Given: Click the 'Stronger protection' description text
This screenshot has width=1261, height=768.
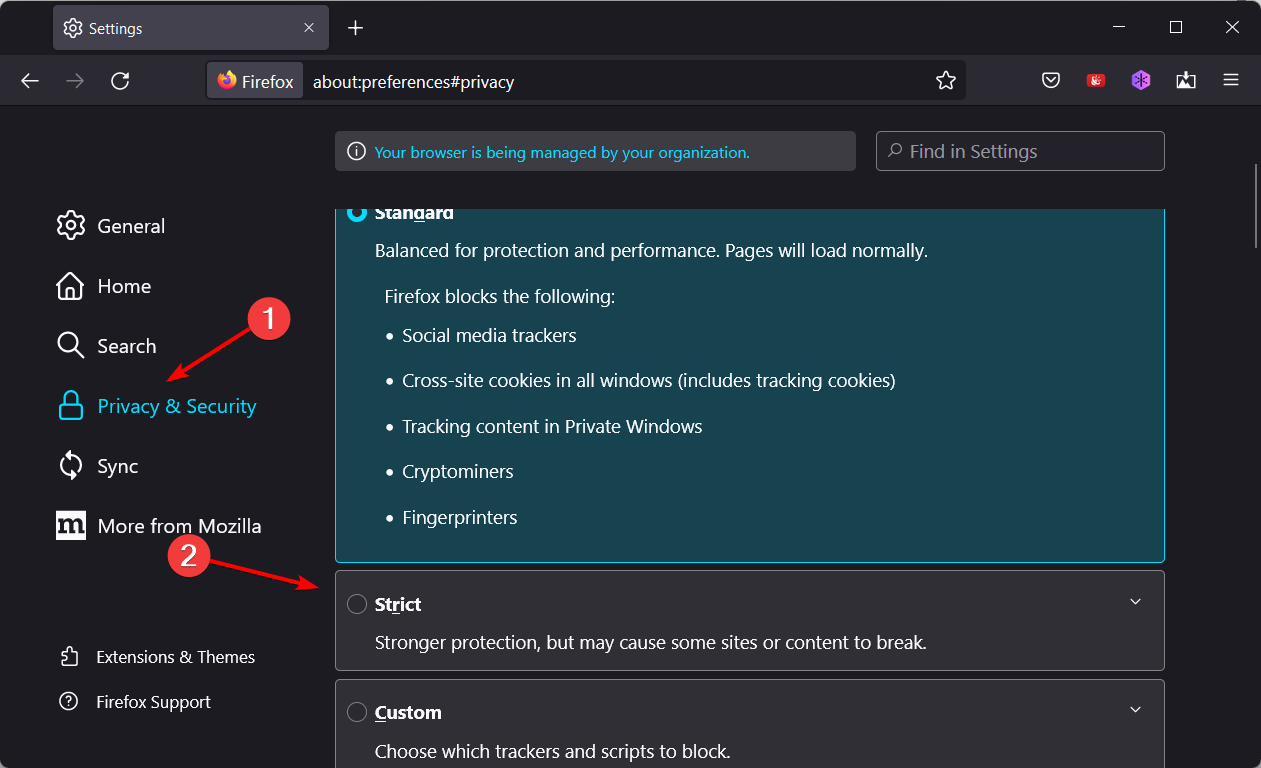Looking at the screenshot, I should click(x=651, y=643).
